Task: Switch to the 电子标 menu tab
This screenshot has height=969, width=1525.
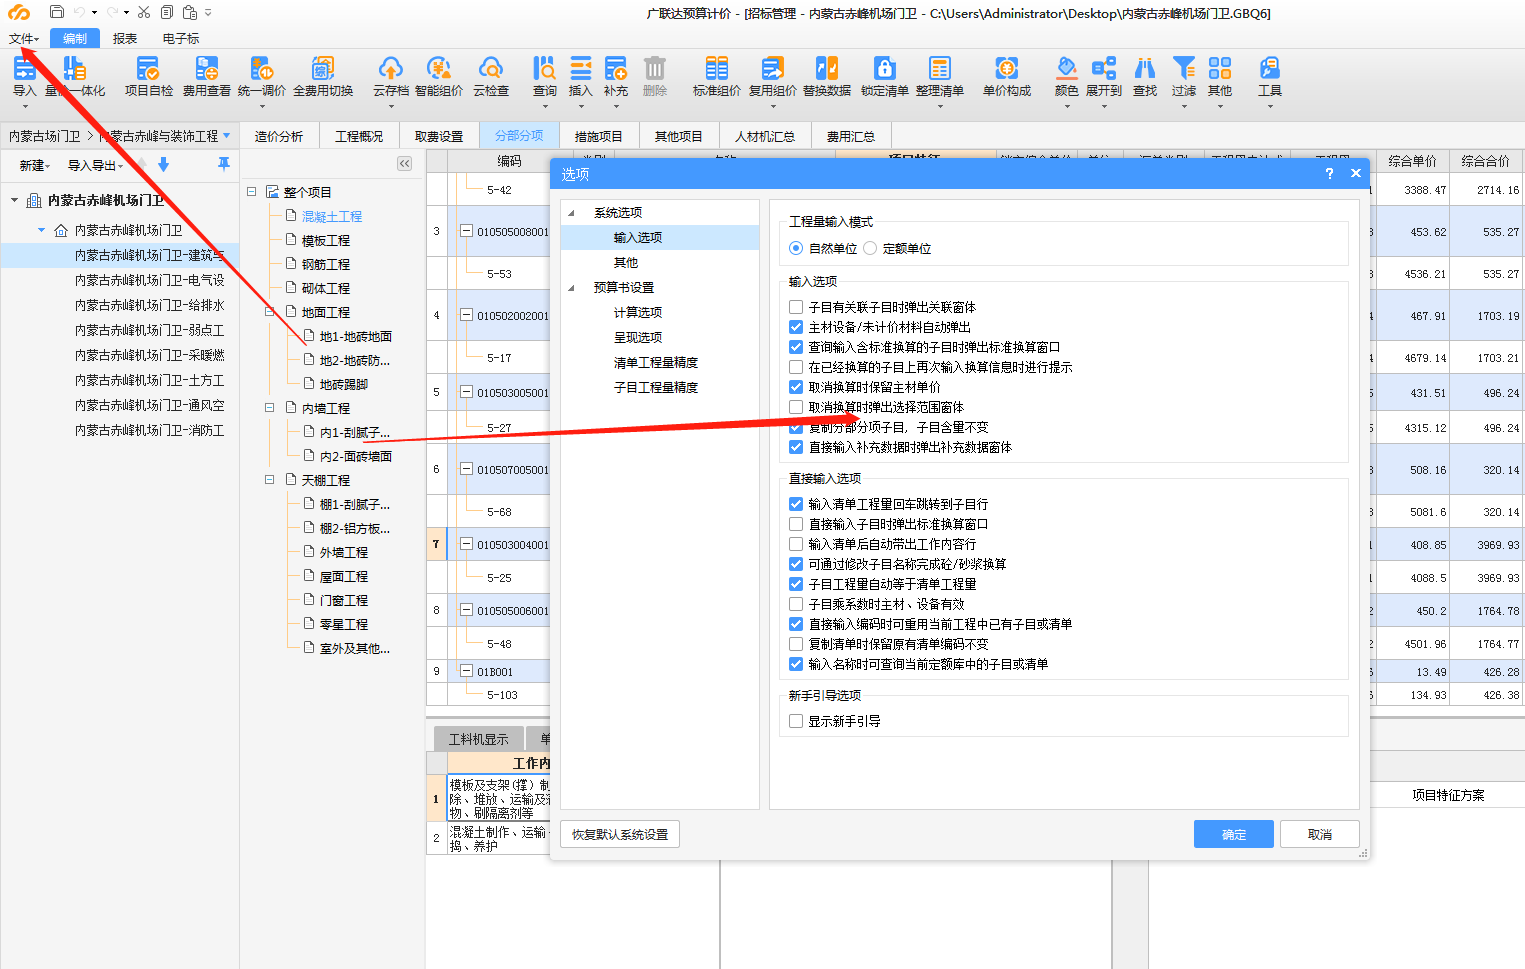Action: click(x=181, y=39)
